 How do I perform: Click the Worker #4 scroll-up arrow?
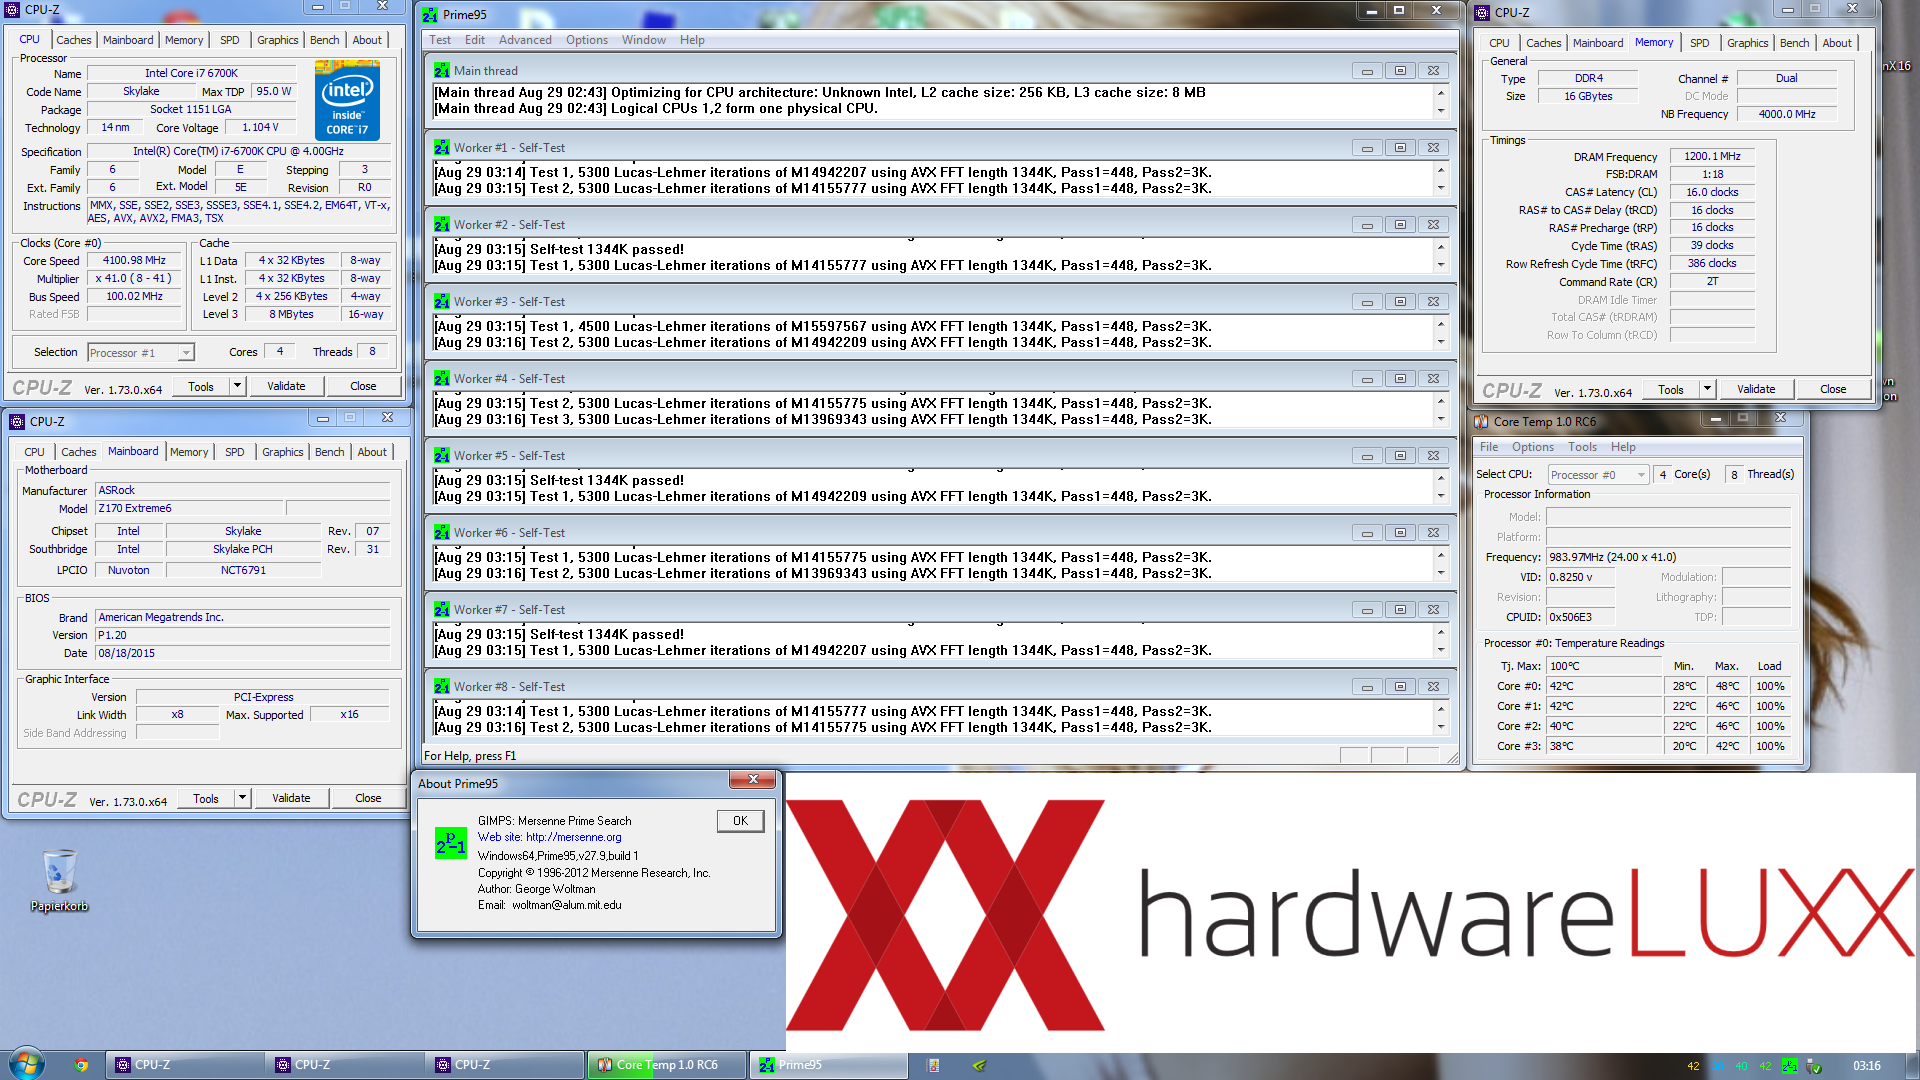(1441, 401)
